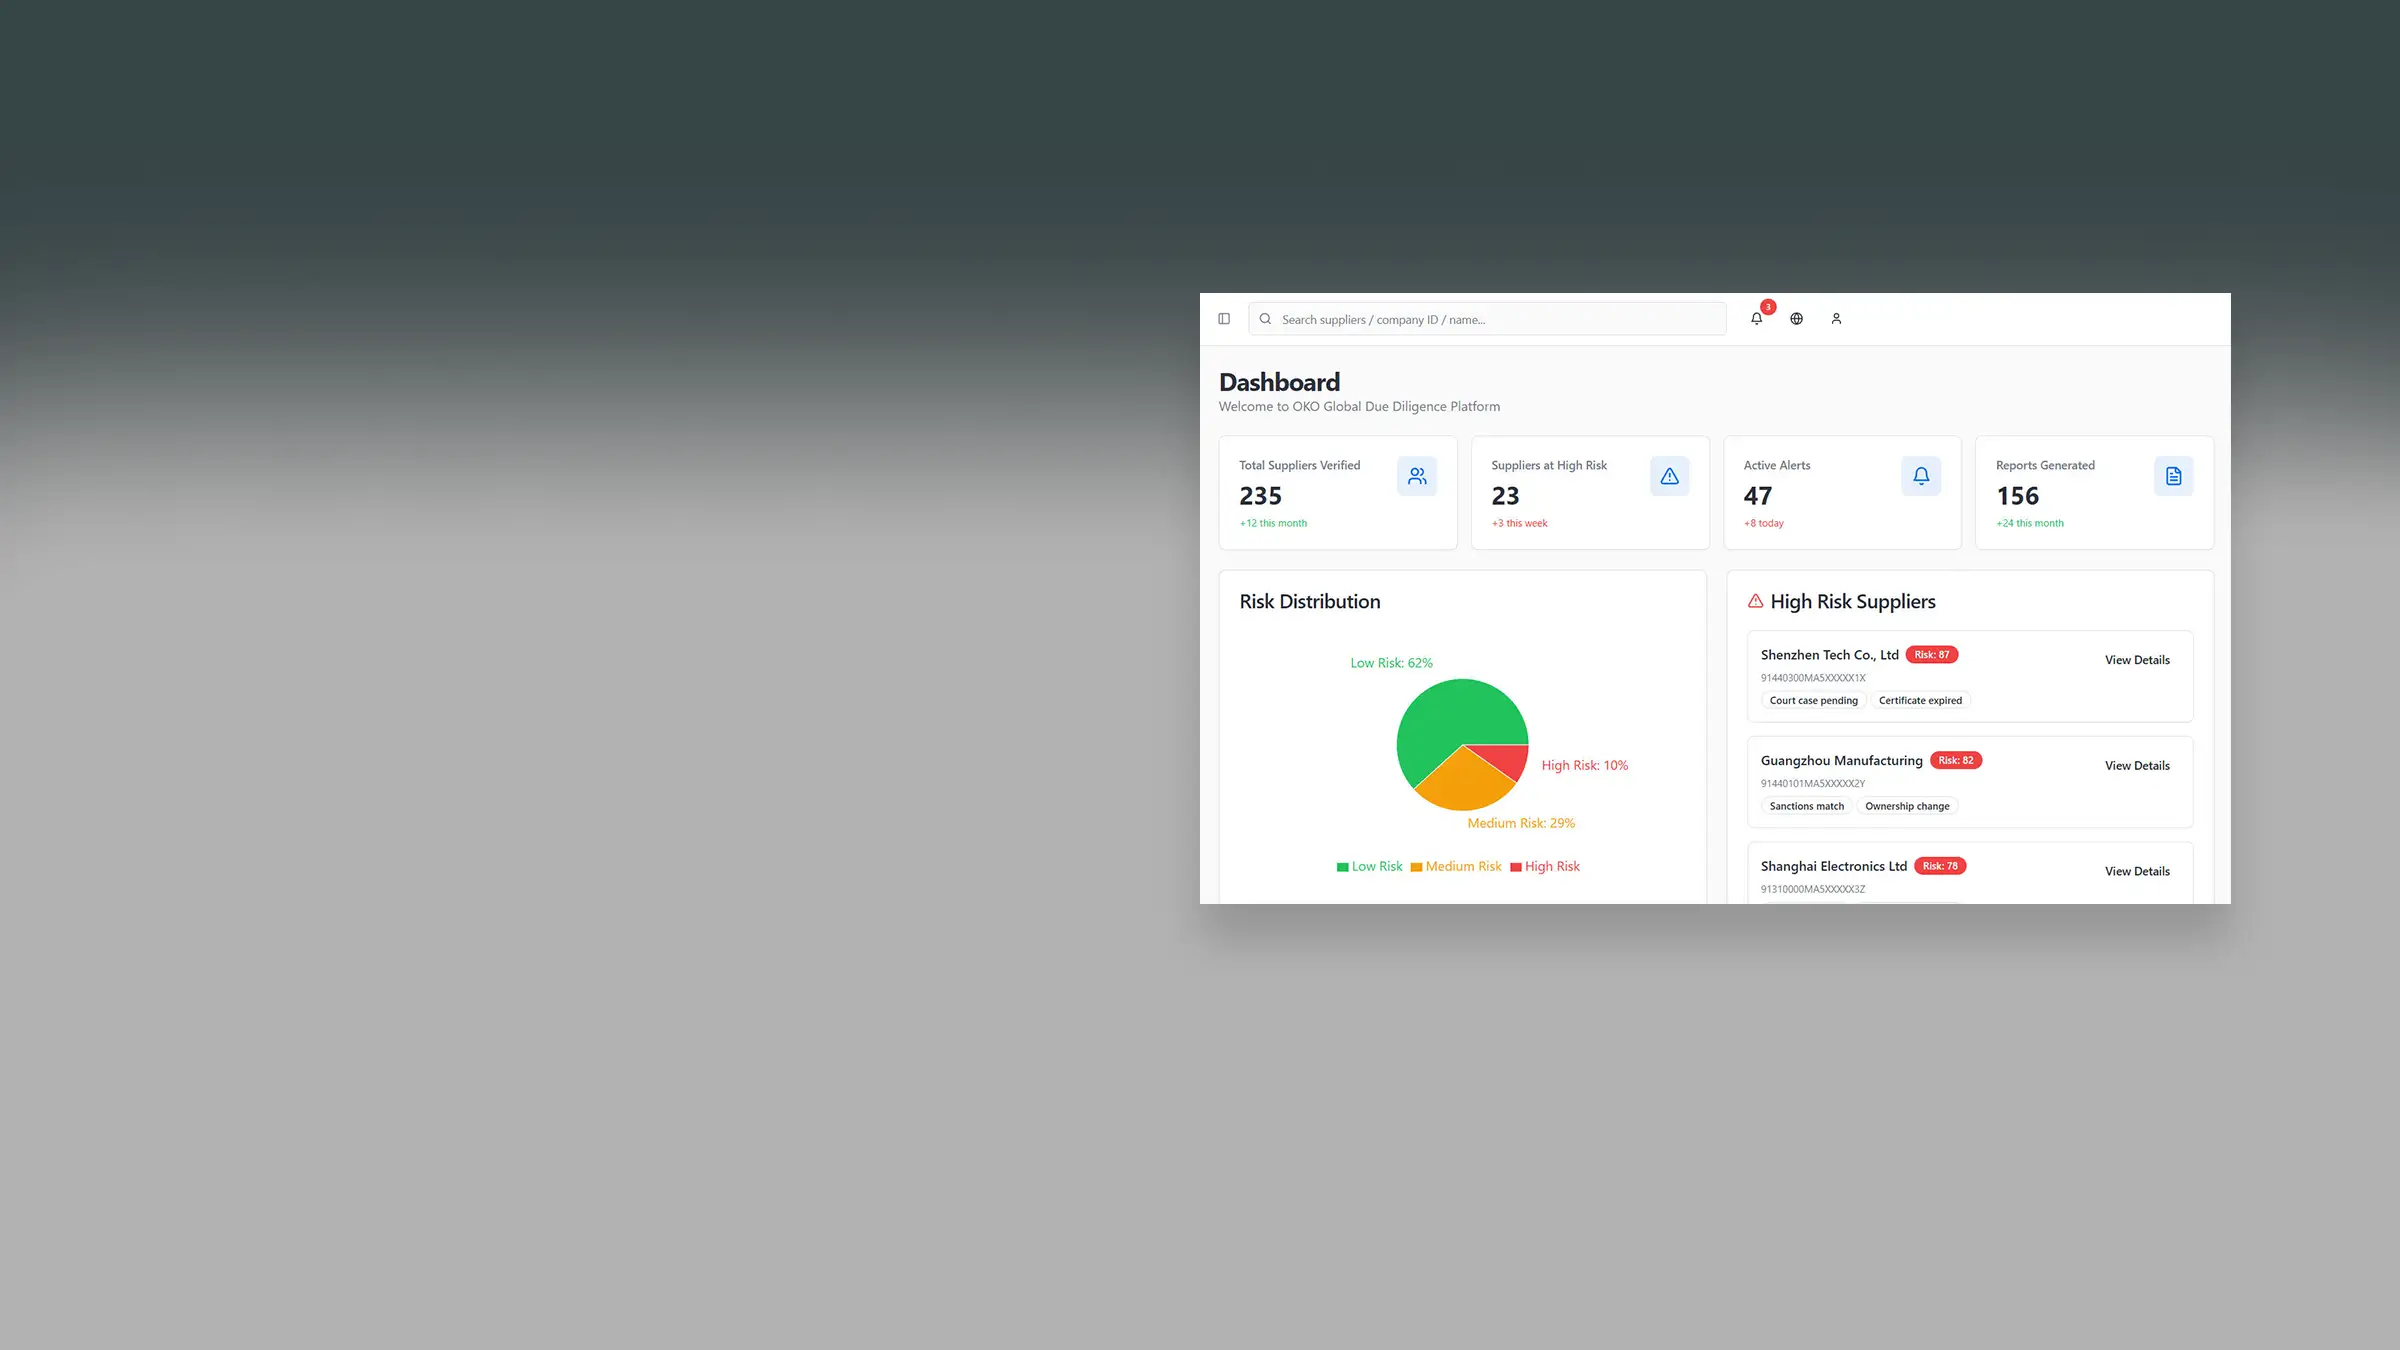Open the notifications bell in header
The height and width of the screenshot is (1350, 2400).
[x=1757, y=319]
